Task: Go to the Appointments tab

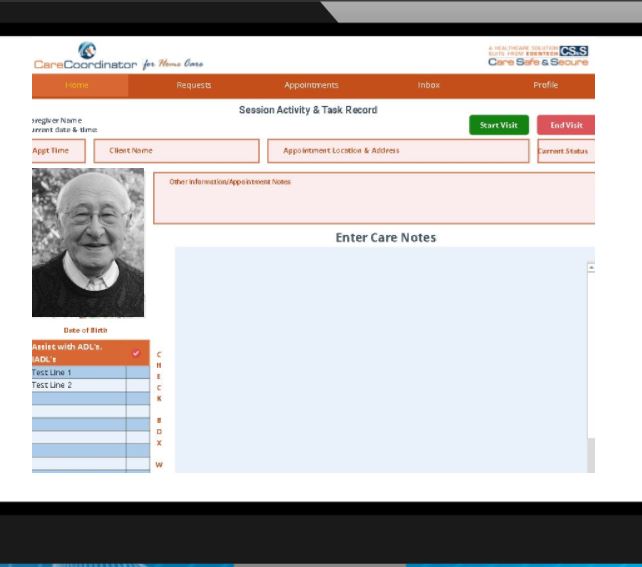Action: (311, 85)
